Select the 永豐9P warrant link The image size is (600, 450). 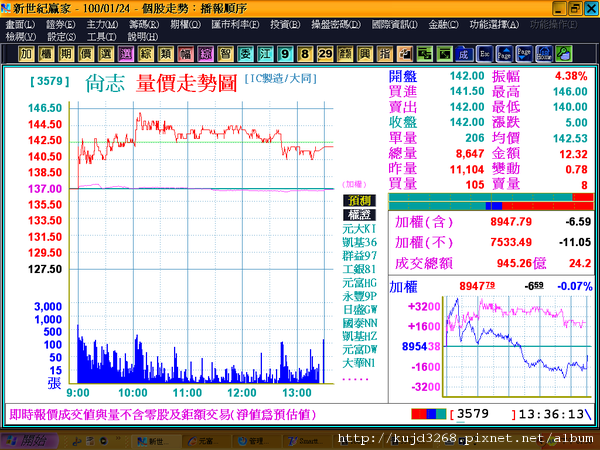click(x=359, y=296)
